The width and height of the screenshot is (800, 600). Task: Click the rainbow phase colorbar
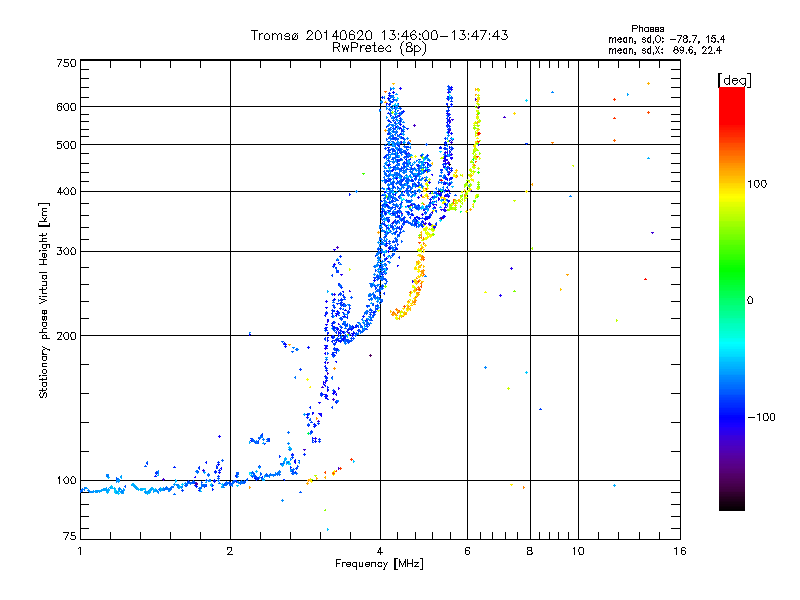pos(732,298)
